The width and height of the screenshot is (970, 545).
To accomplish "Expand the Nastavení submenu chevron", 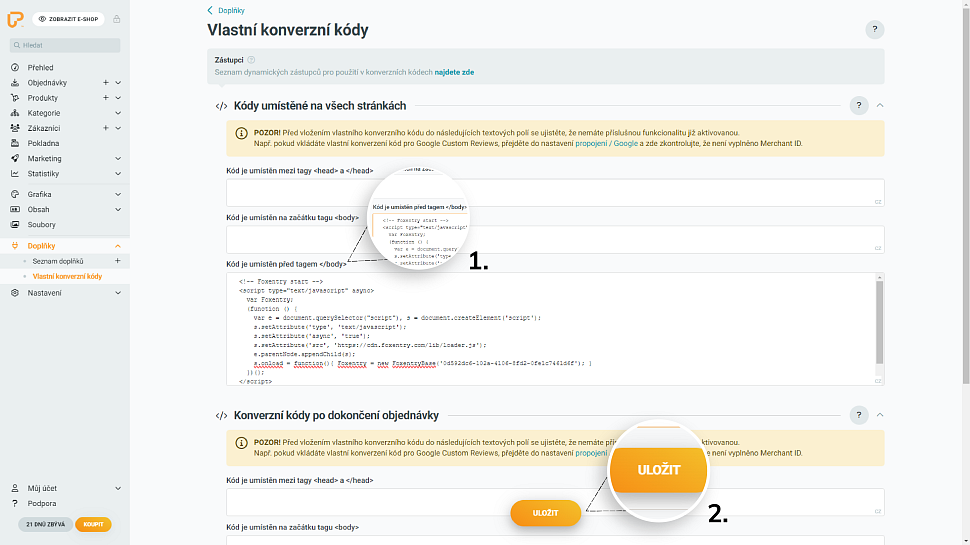I will [x=118, y=293].
